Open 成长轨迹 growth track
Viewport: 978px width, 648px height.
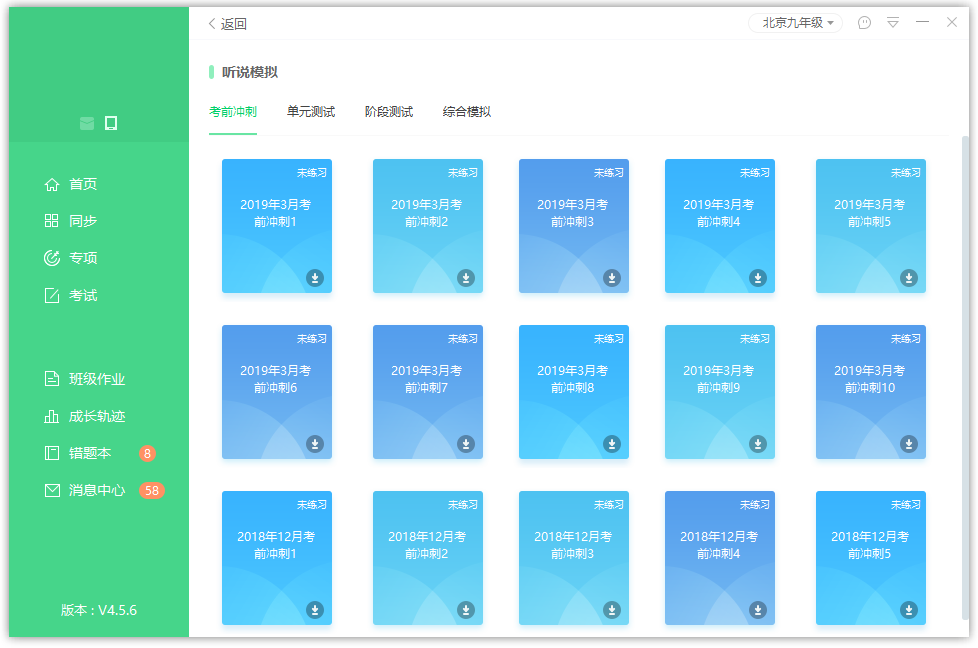[x=85, y=416]
